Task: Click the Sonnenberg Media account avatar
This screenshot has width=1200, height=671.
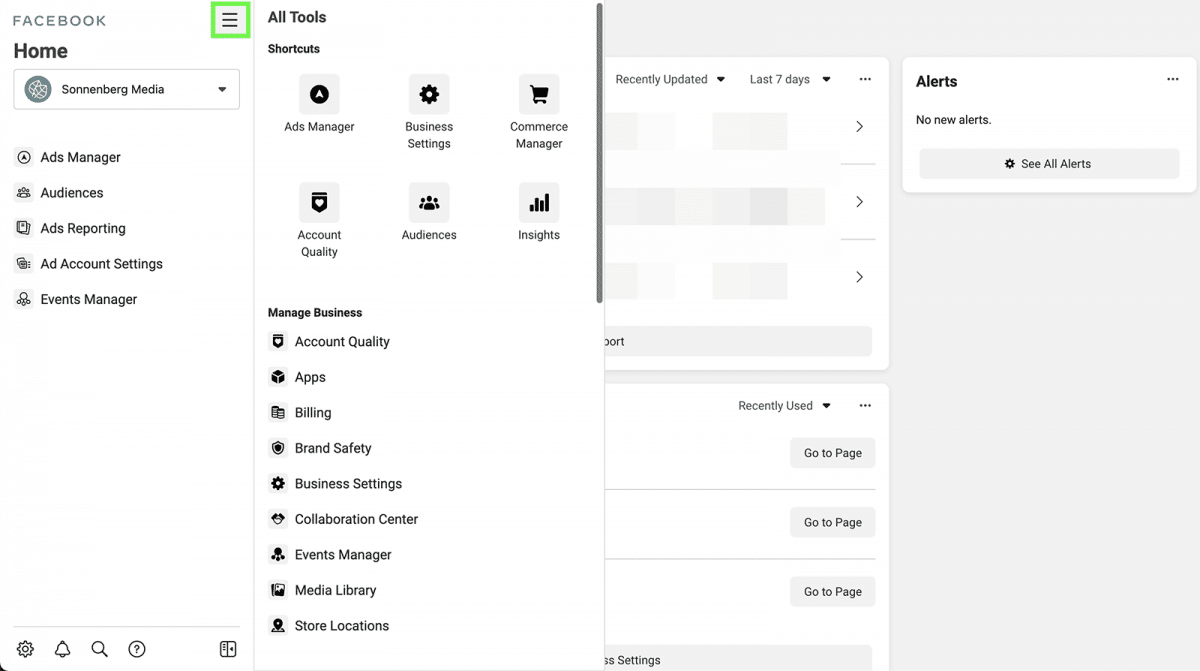Action: pyautogui.click(x=38, y=89)
